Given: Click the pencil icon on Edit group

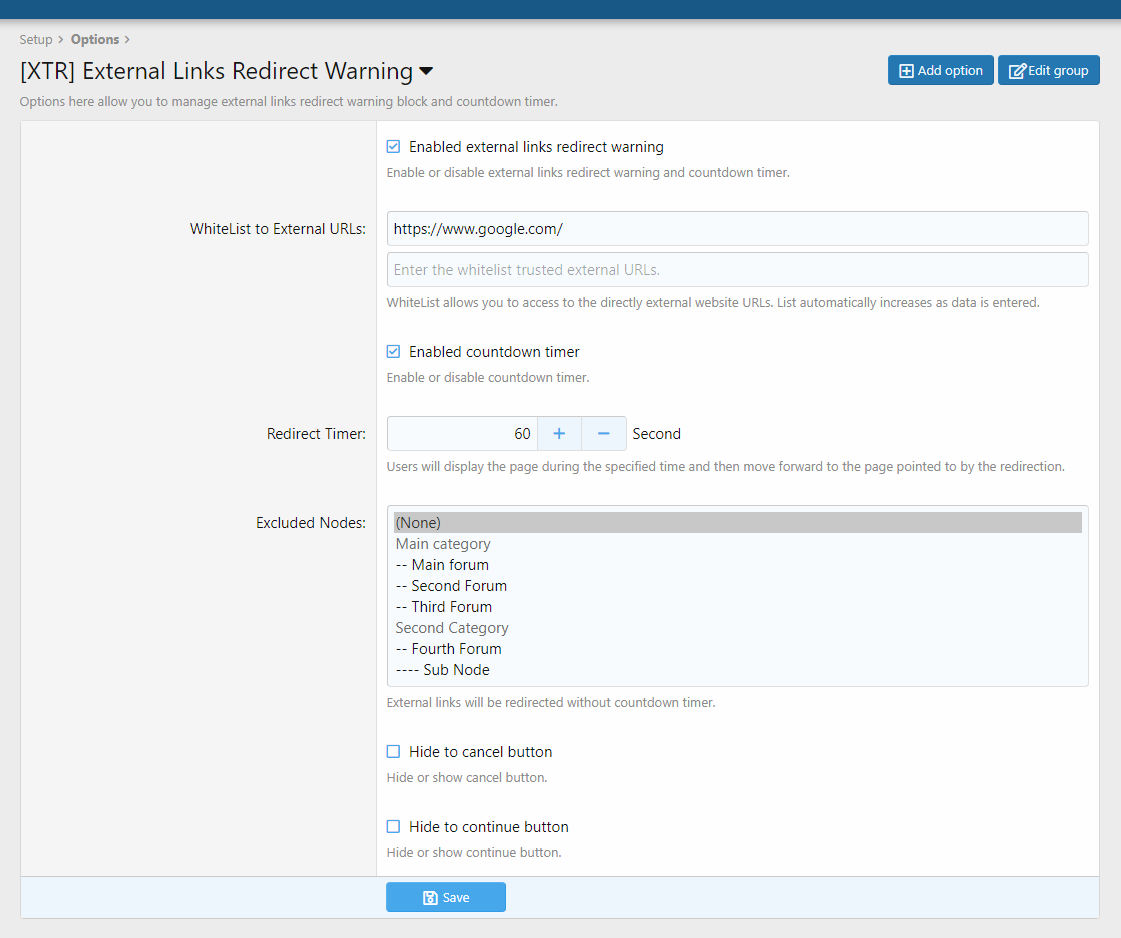Looking at the screenshot, I should 1017,71.
